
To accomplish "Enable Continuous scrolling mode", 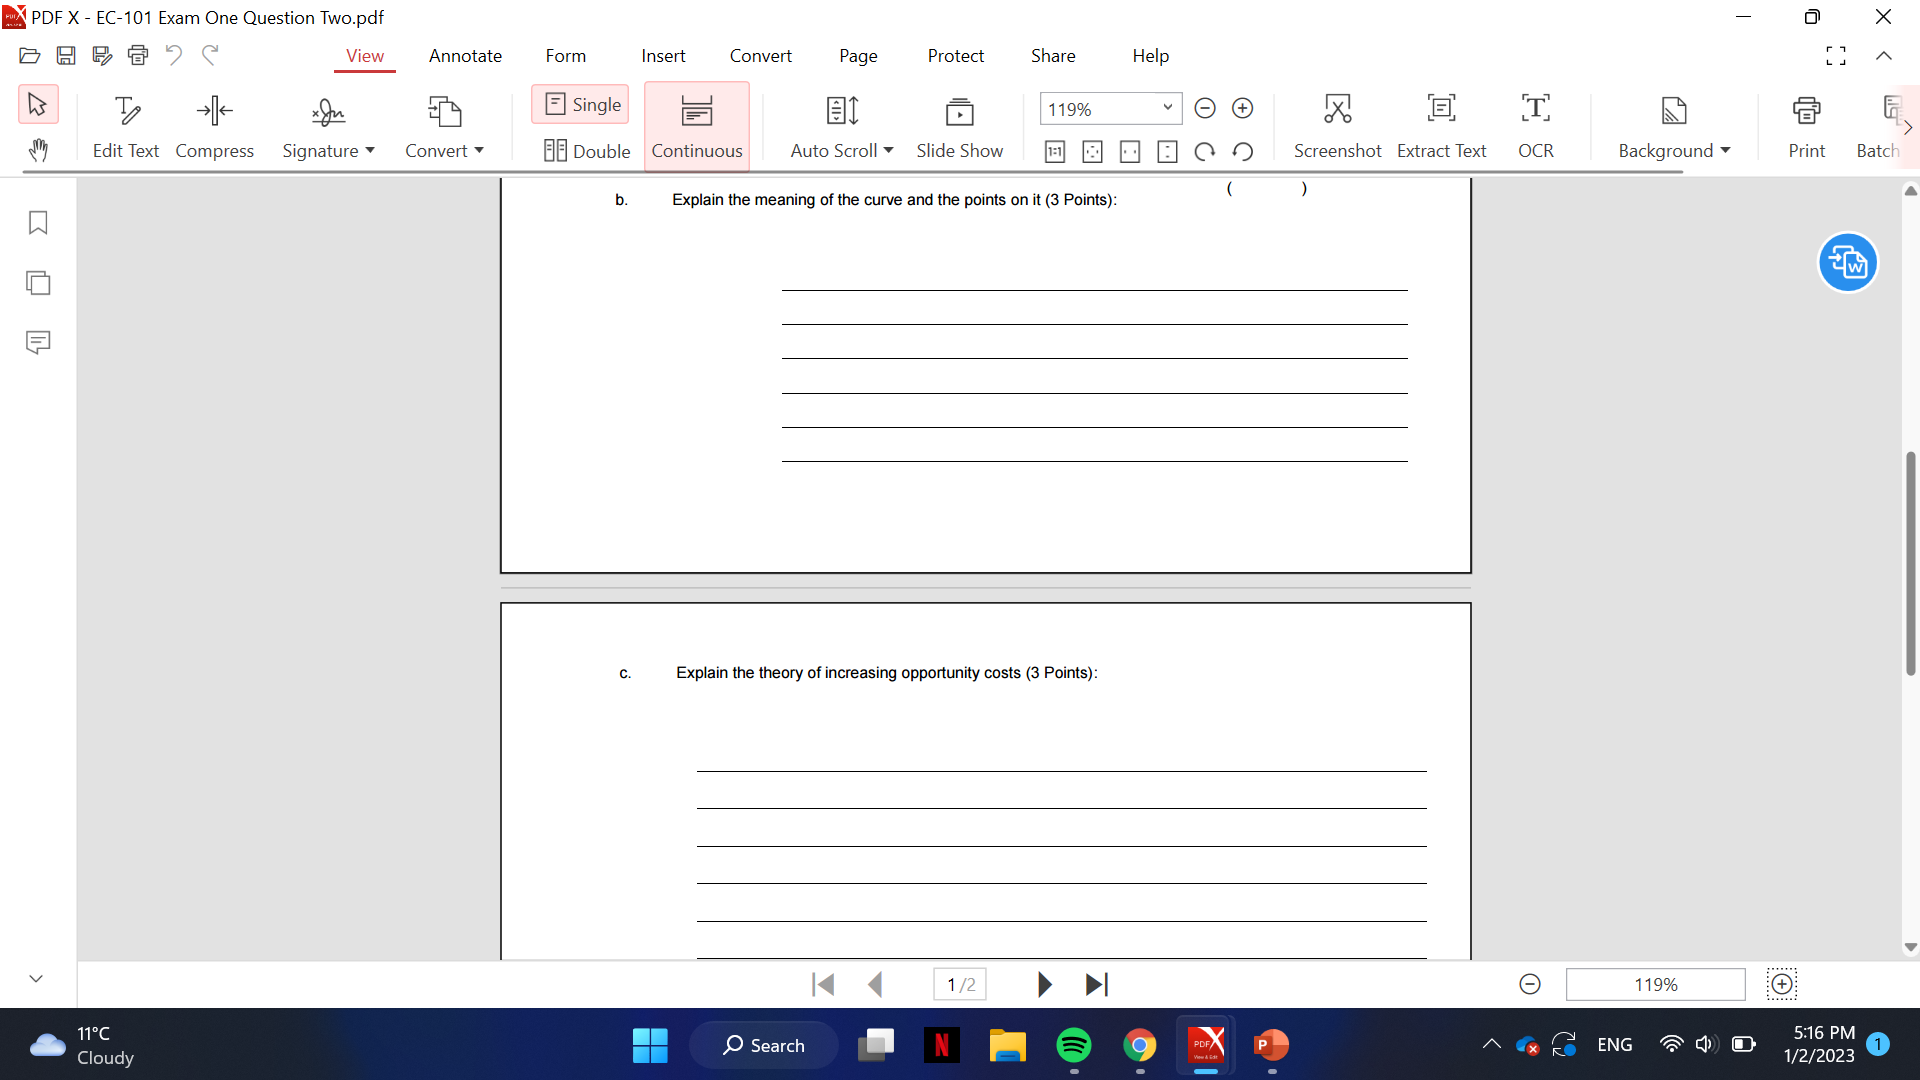I will (x=697, y=125).
